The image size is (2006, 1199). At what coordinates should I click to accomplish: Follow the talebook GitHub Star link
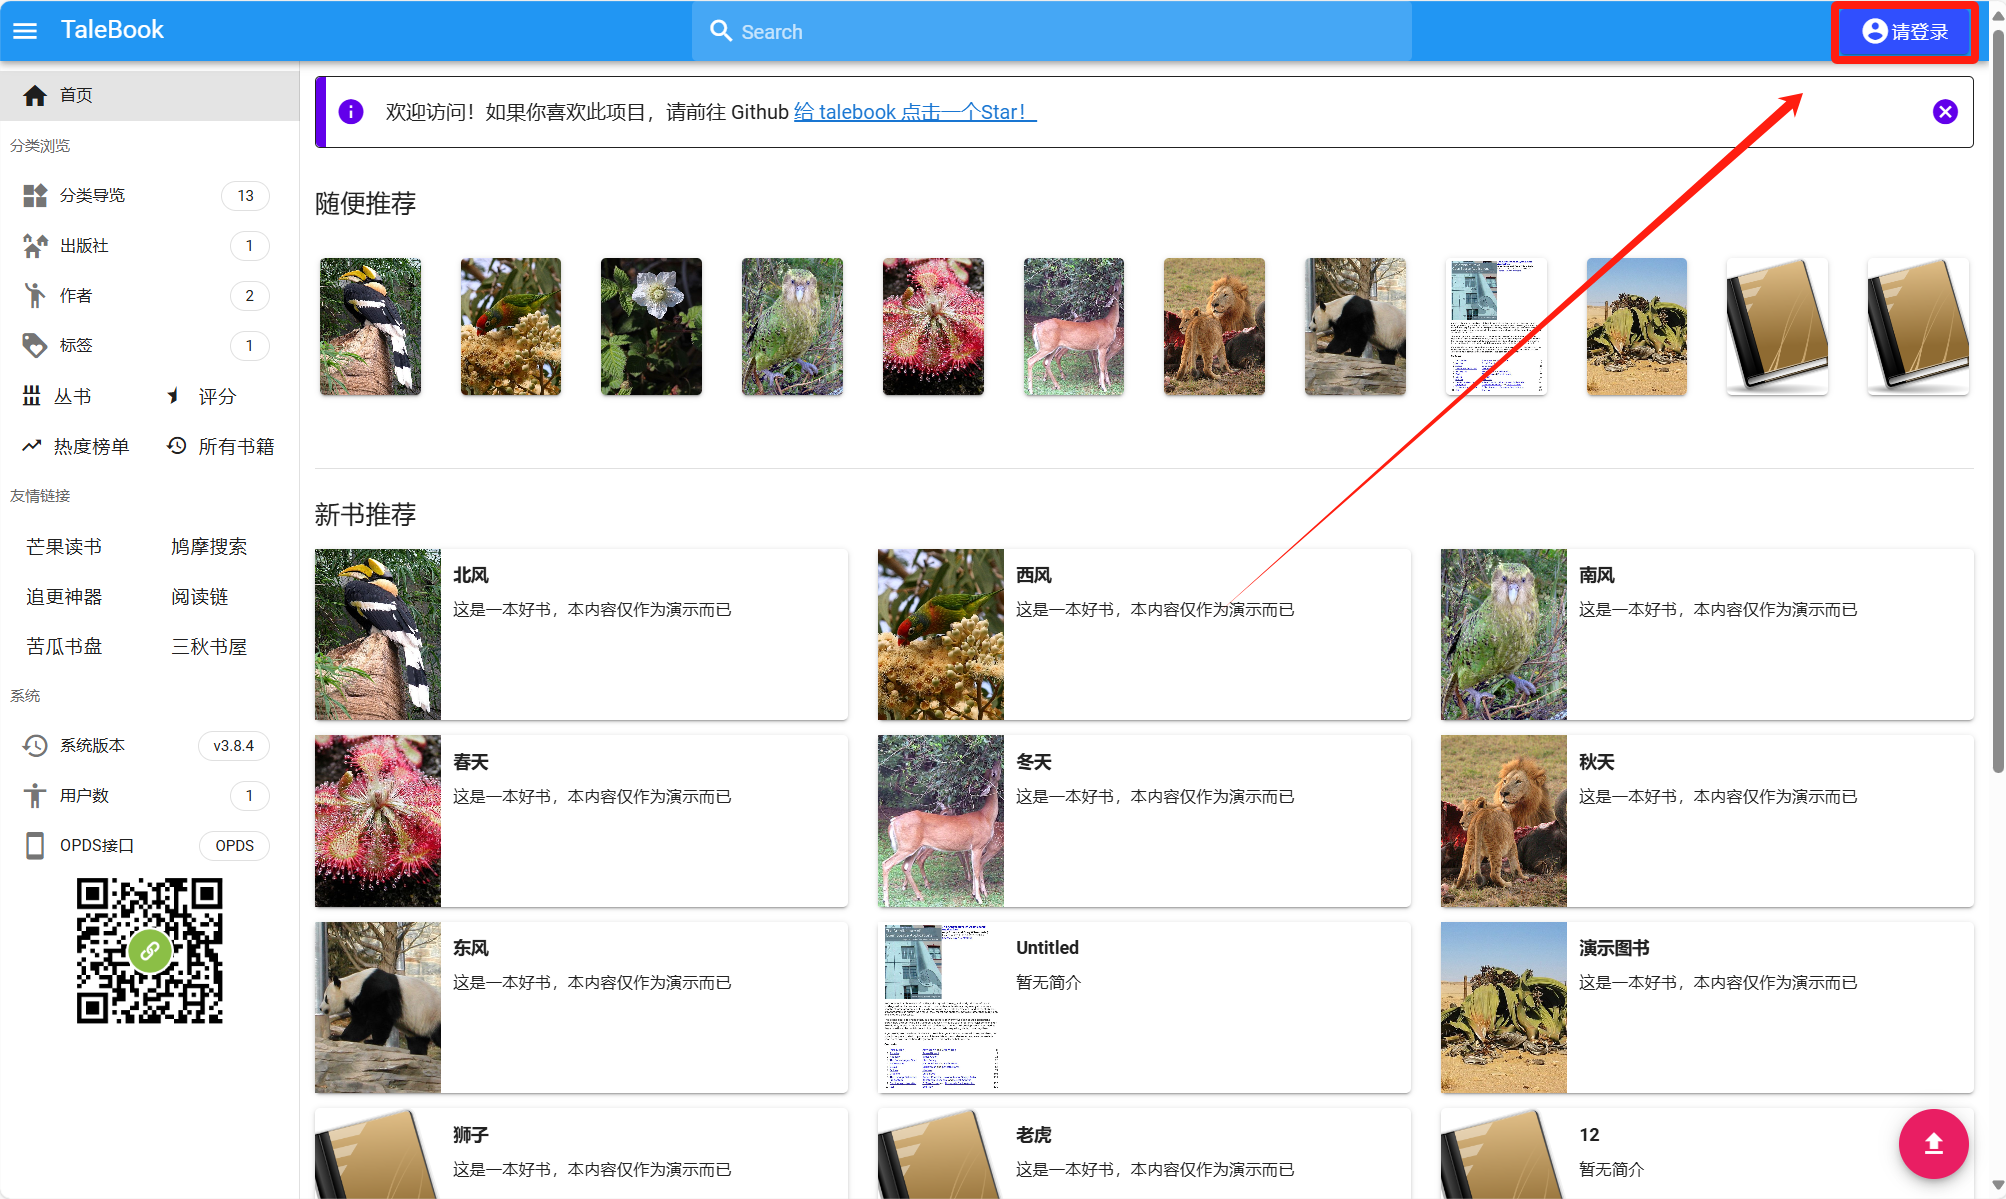point(914,112)
